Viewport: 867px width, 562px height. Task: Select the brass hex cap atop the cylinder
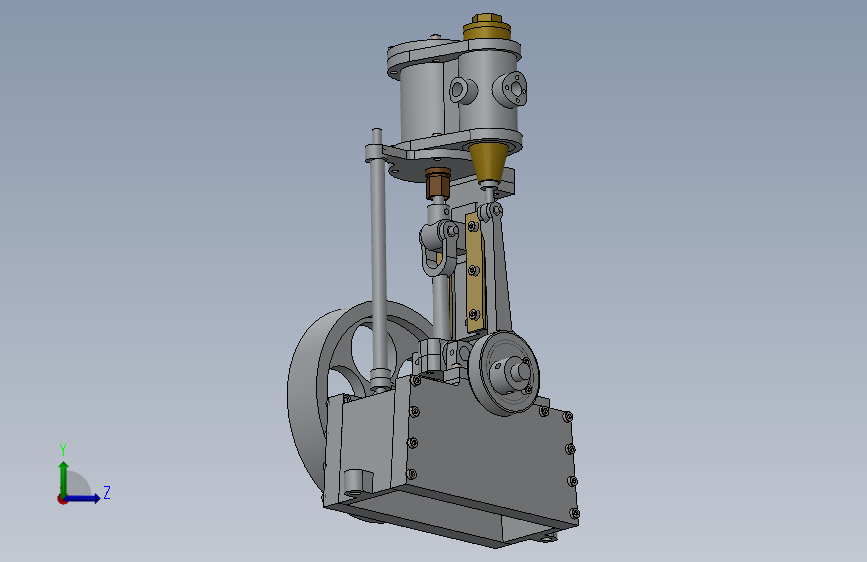pyautogui.click(x=487, y=27)
